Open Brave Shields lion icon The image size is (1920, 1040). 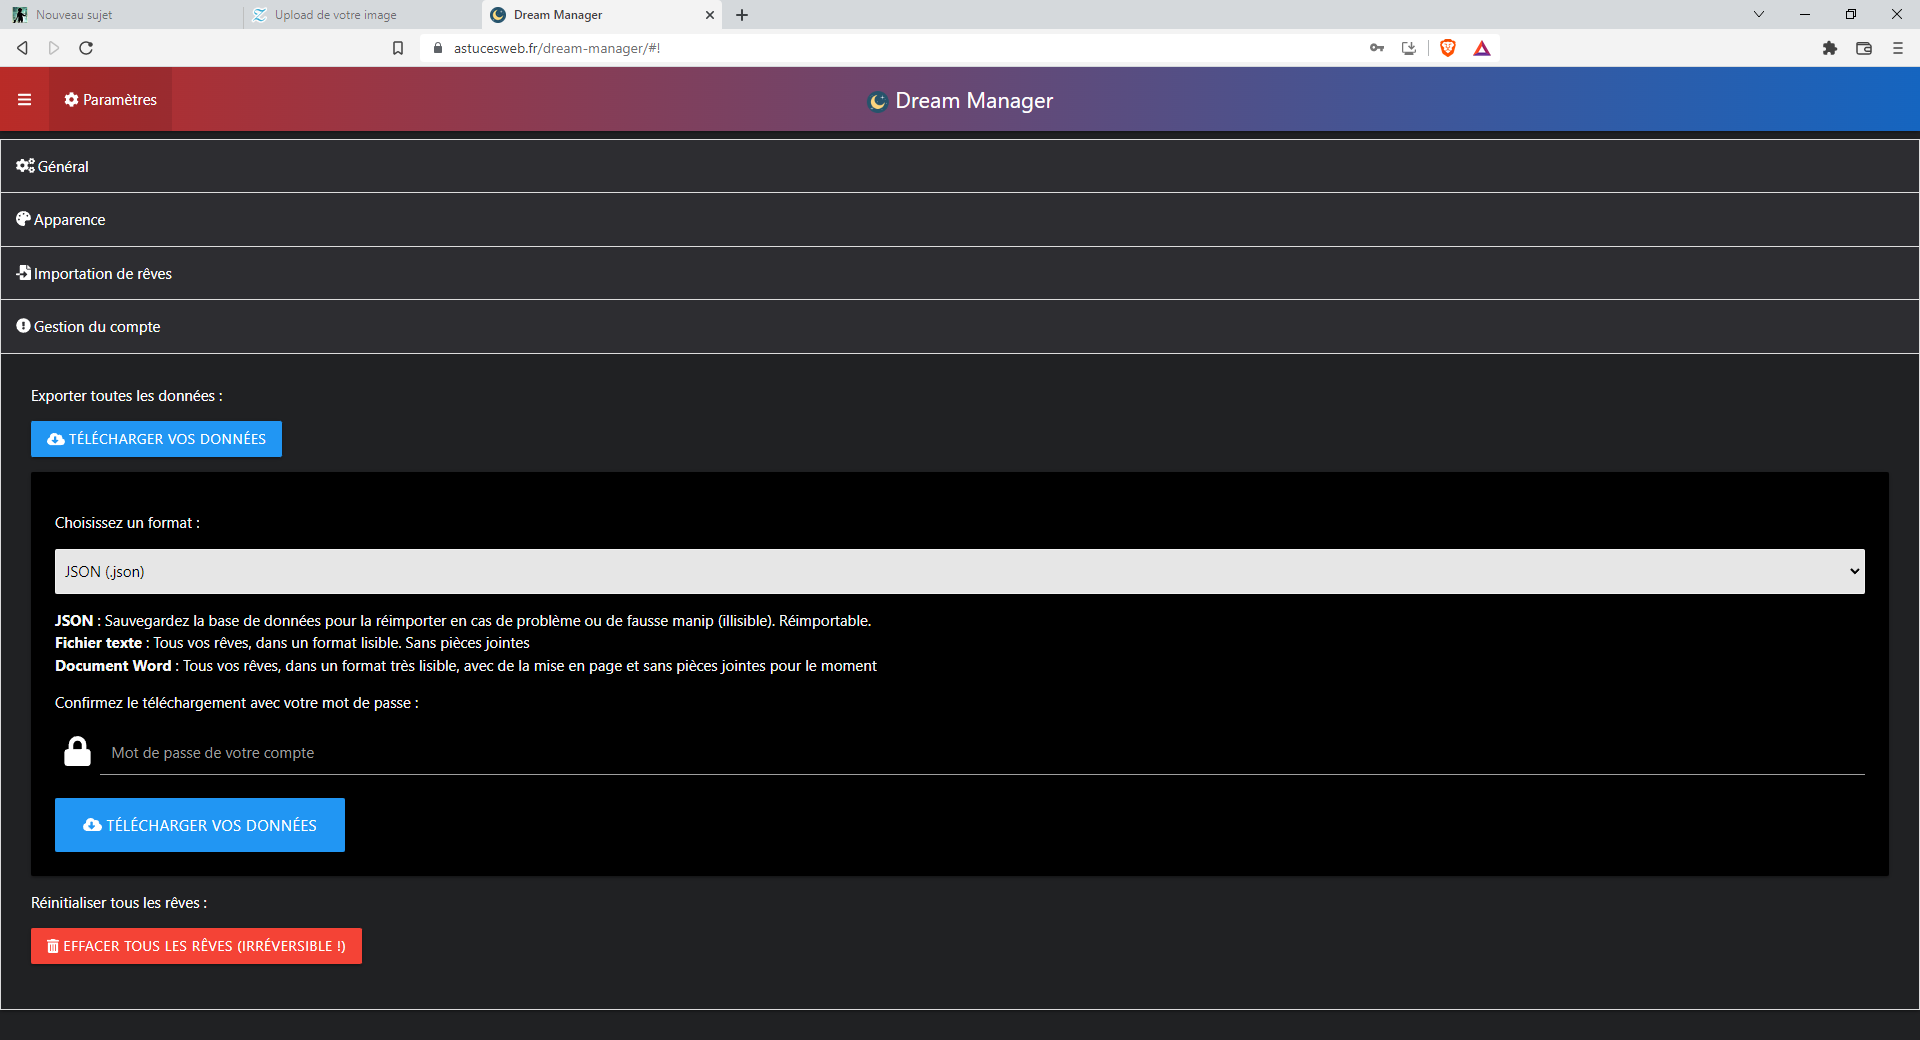coord(1448,48)
